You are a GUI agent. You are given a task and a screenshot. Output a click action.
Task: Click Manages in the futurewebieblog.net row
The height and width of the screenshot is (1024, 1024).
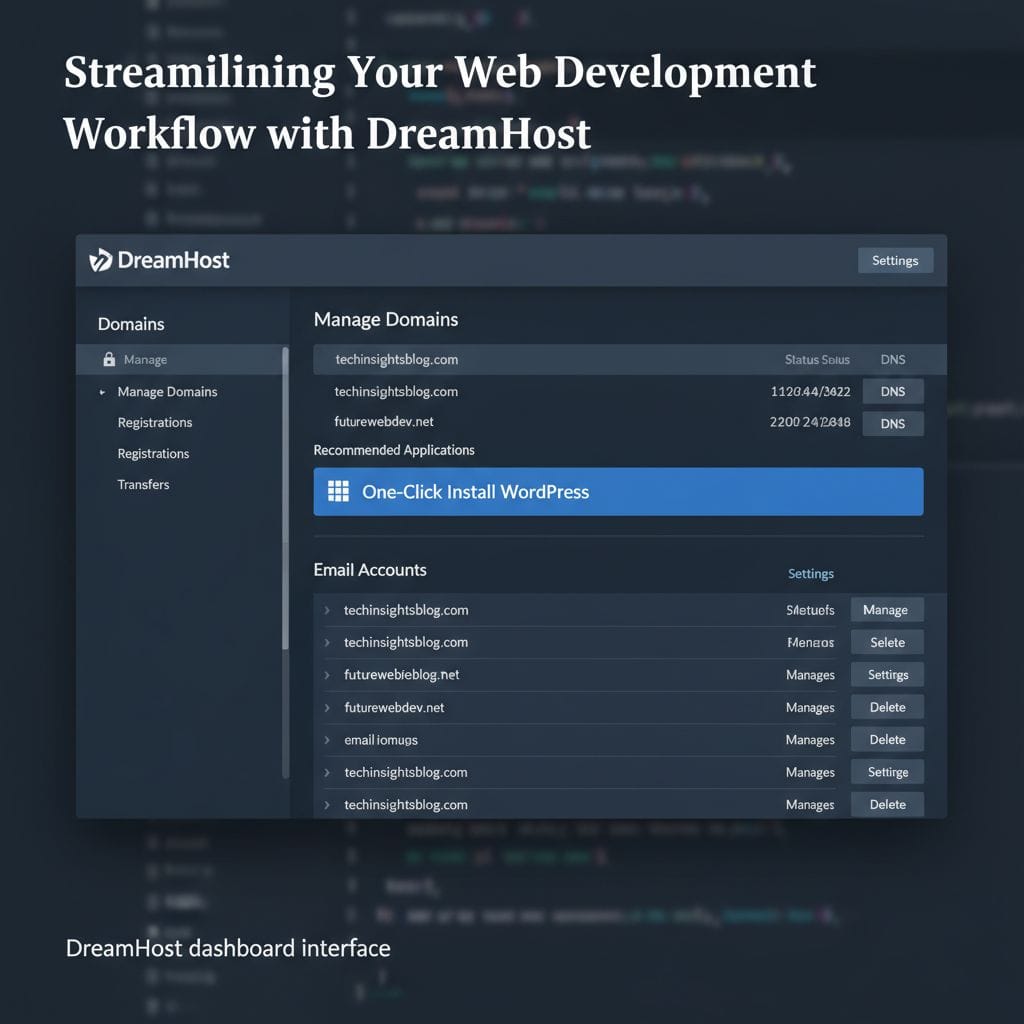click(x=810, y=675)
